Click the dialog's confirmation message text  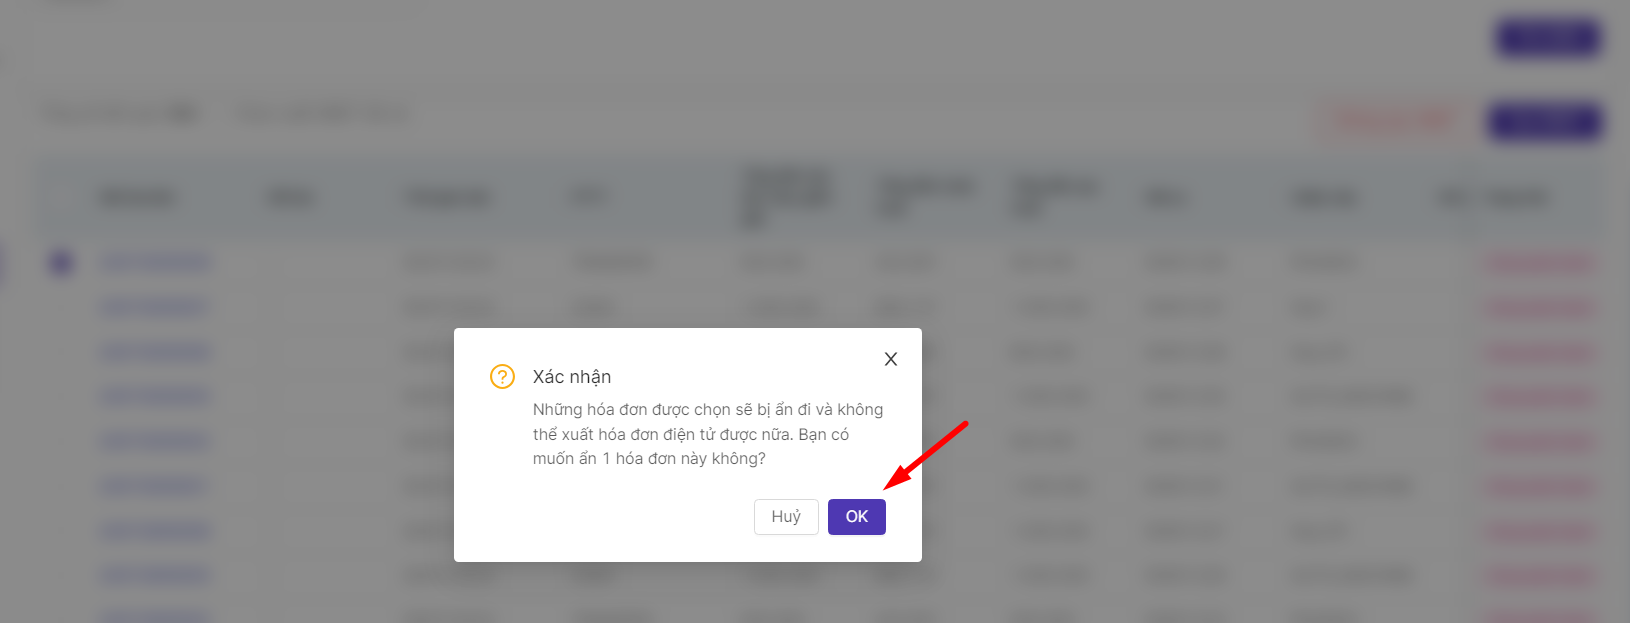tap(708, 434)
